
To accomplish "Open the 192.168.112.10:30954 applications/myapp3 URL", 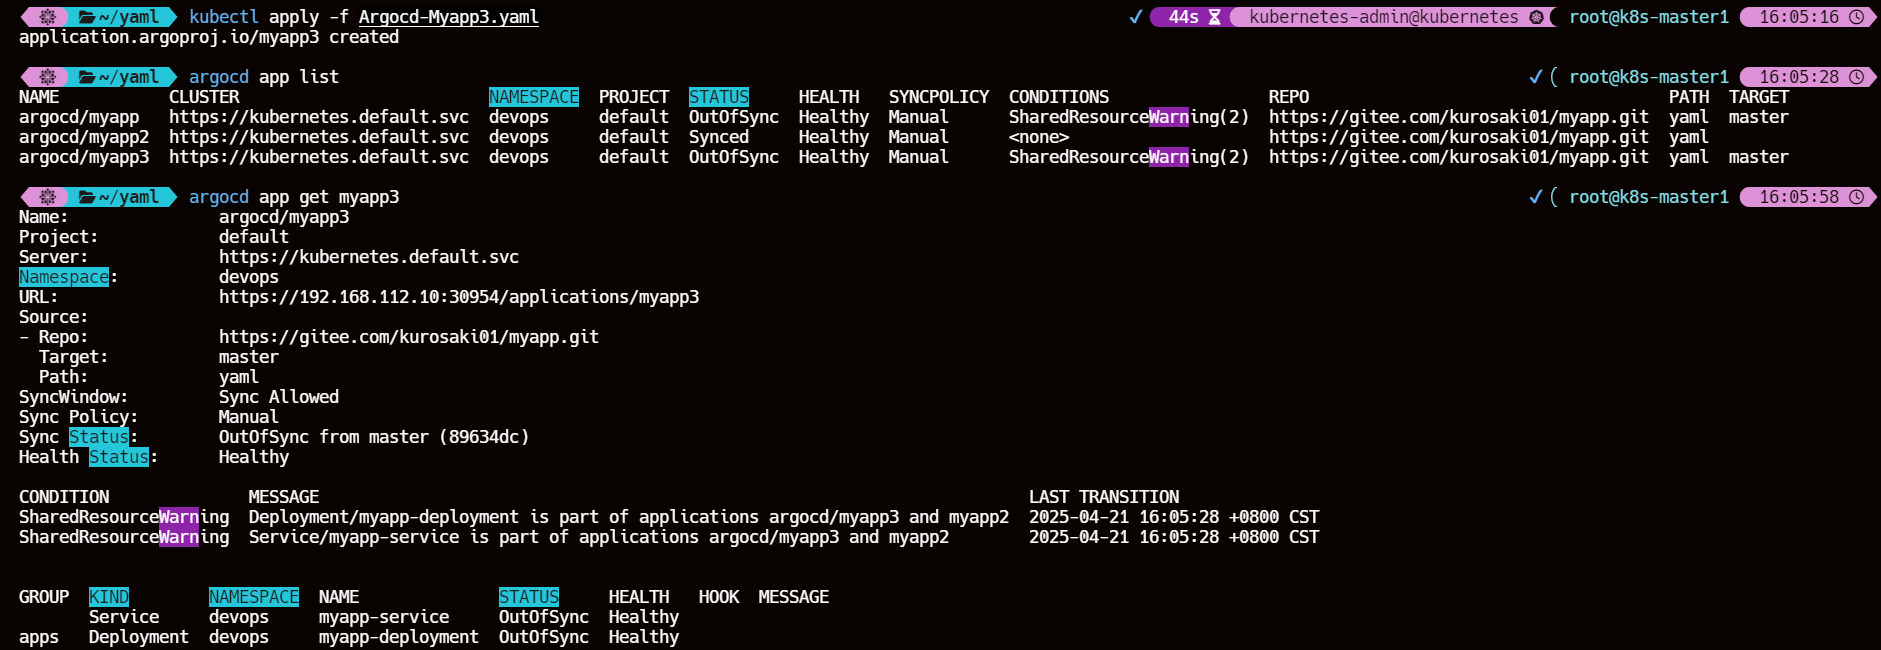I will pyautogui.click(x=459, y=297).
